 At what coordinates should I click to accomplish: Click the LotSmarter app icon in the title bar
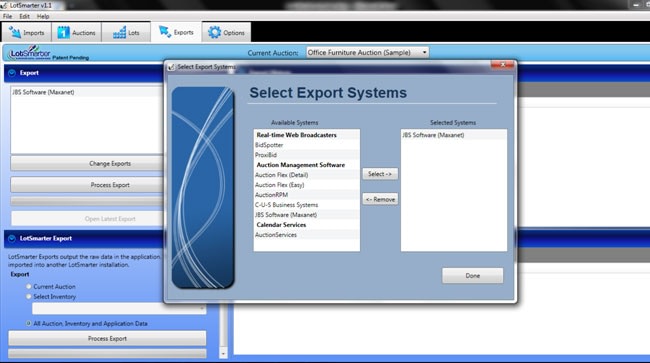(x=3, y=5)
